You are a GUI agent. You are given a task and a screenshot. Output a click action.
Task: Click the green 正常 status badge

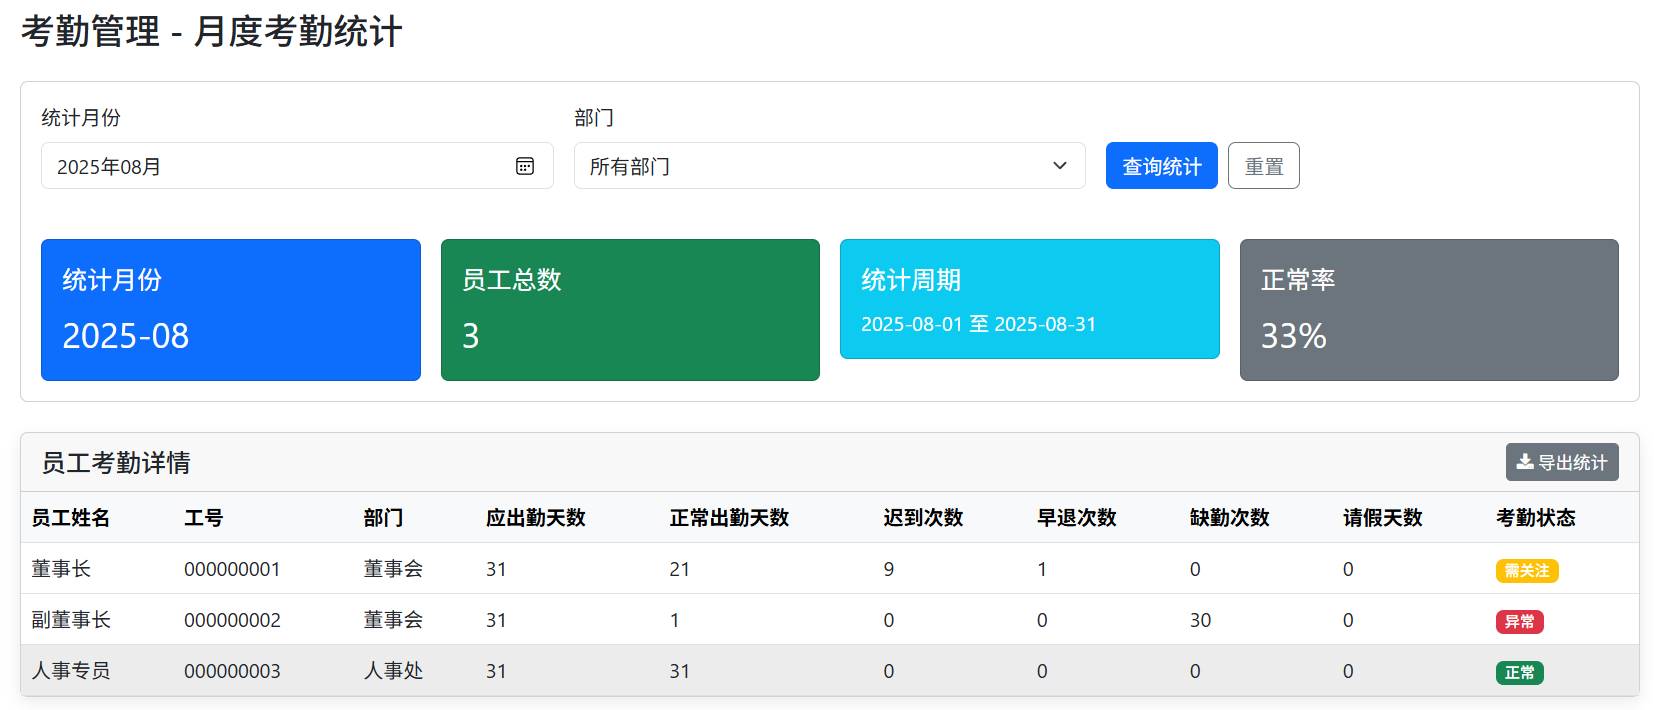[1519, 673]
